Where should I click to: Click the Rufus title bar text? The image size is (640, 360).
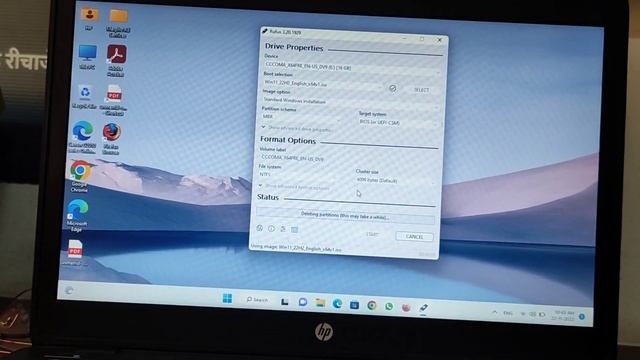click(285, 31)
